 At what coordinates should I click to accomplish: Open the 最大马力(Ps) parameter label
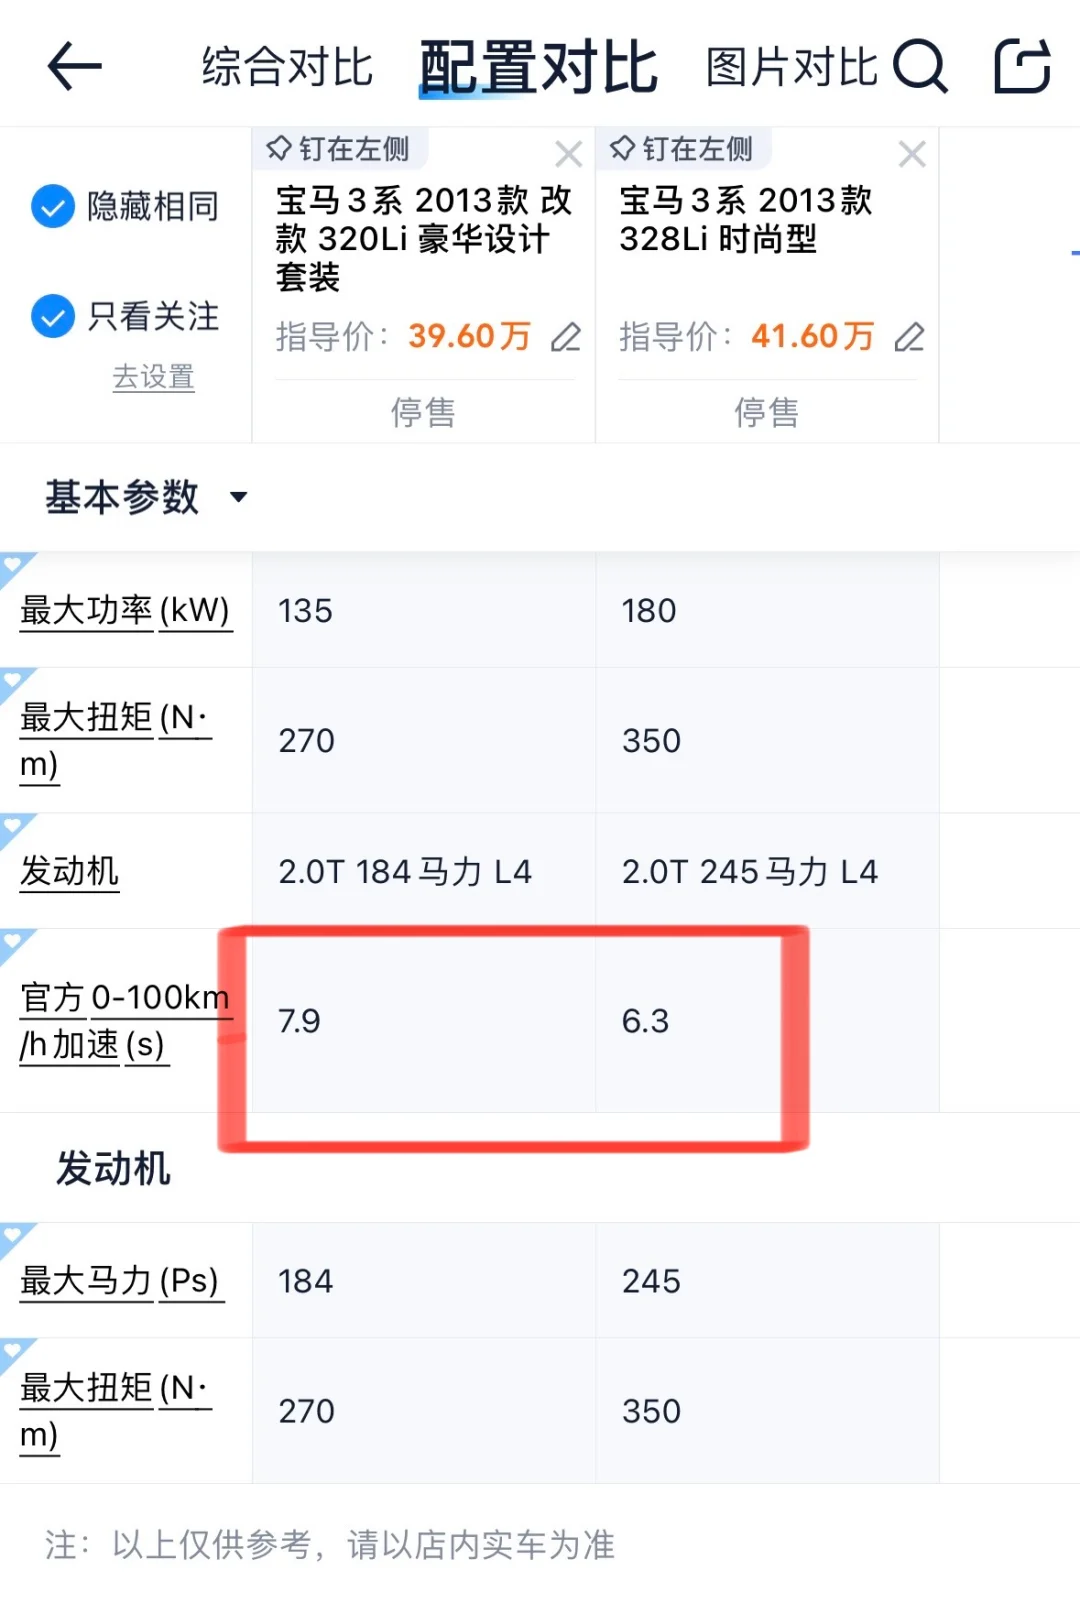pyautogui.click(x=120, y=1281)
